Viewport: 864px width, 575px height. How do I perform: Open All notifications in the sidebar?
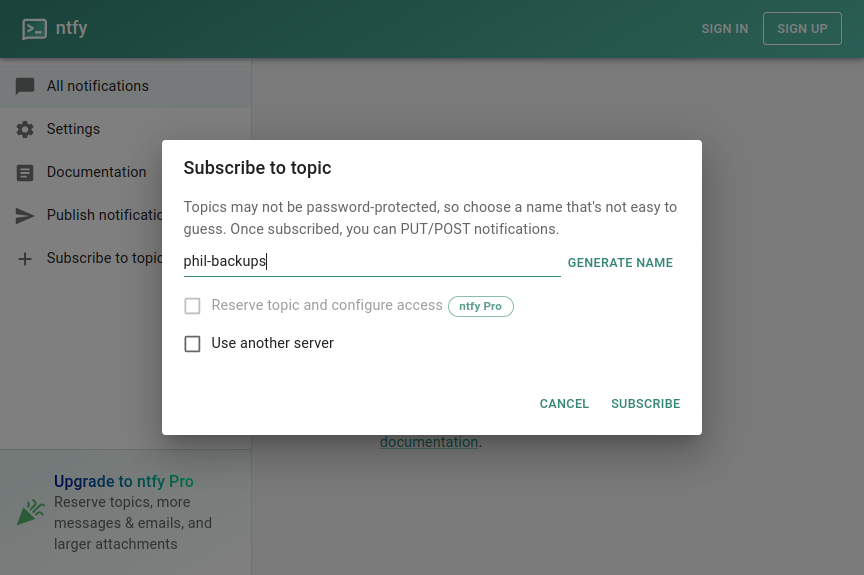click(98, 86)
